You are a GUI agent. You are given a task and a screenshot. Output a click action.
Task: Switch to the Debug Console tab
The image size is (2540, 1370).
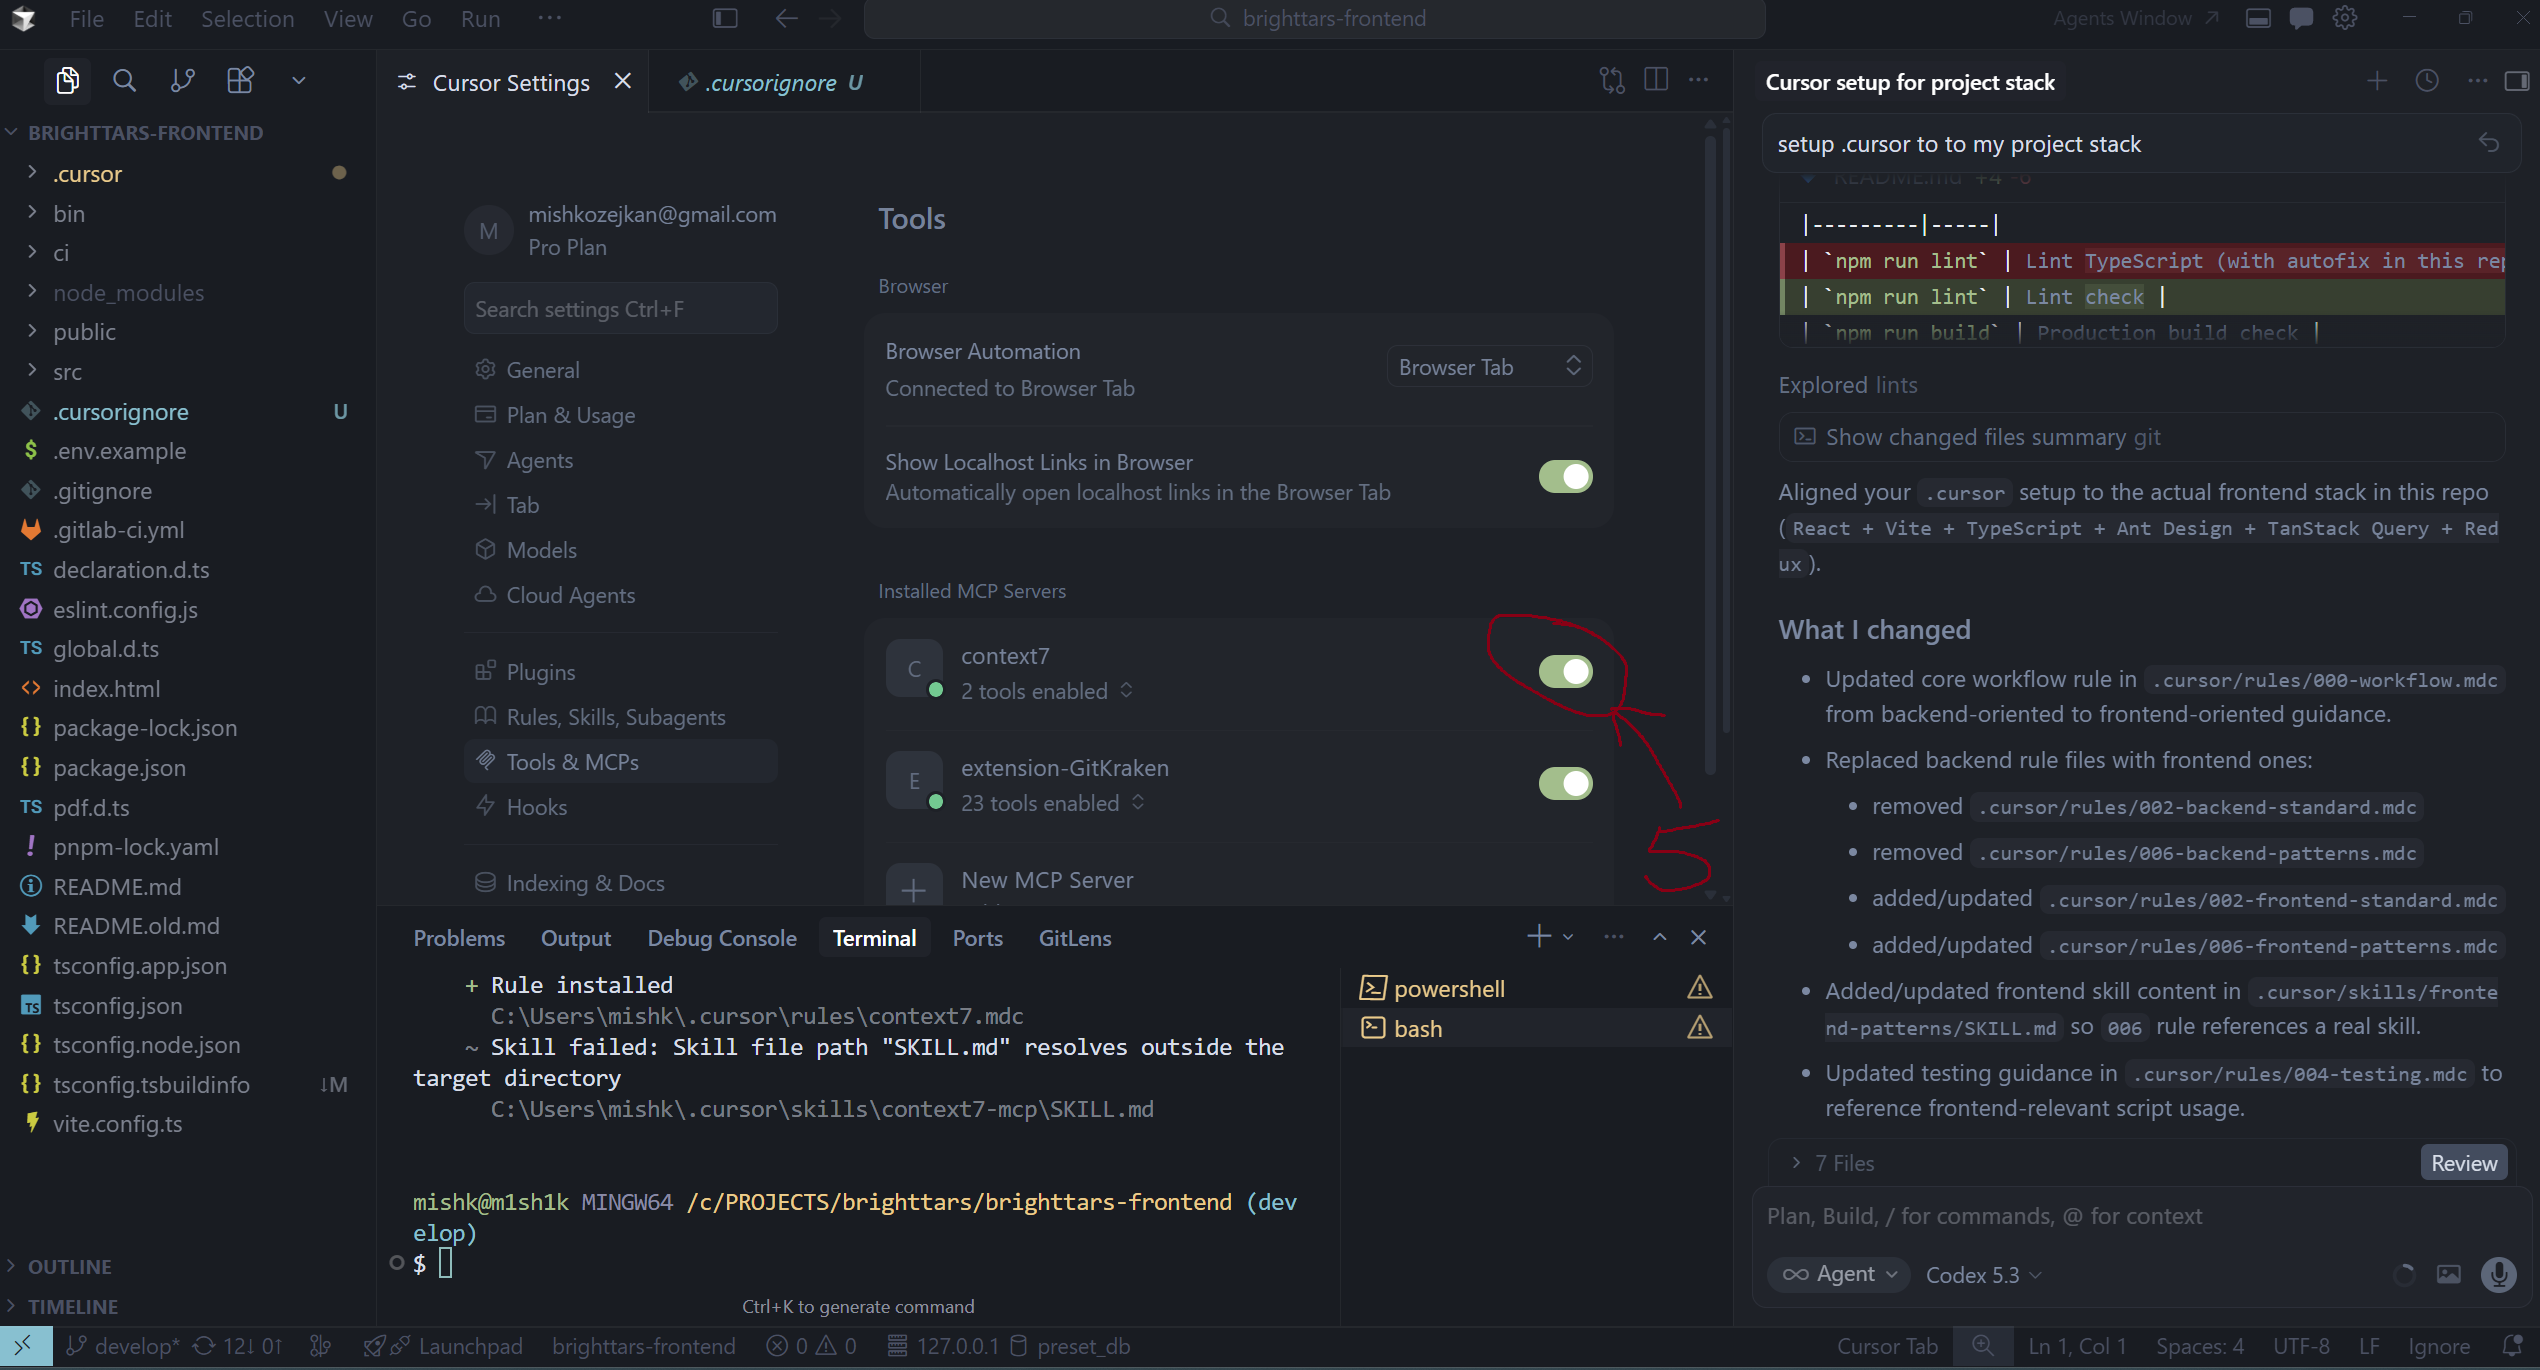pos(722,938)
